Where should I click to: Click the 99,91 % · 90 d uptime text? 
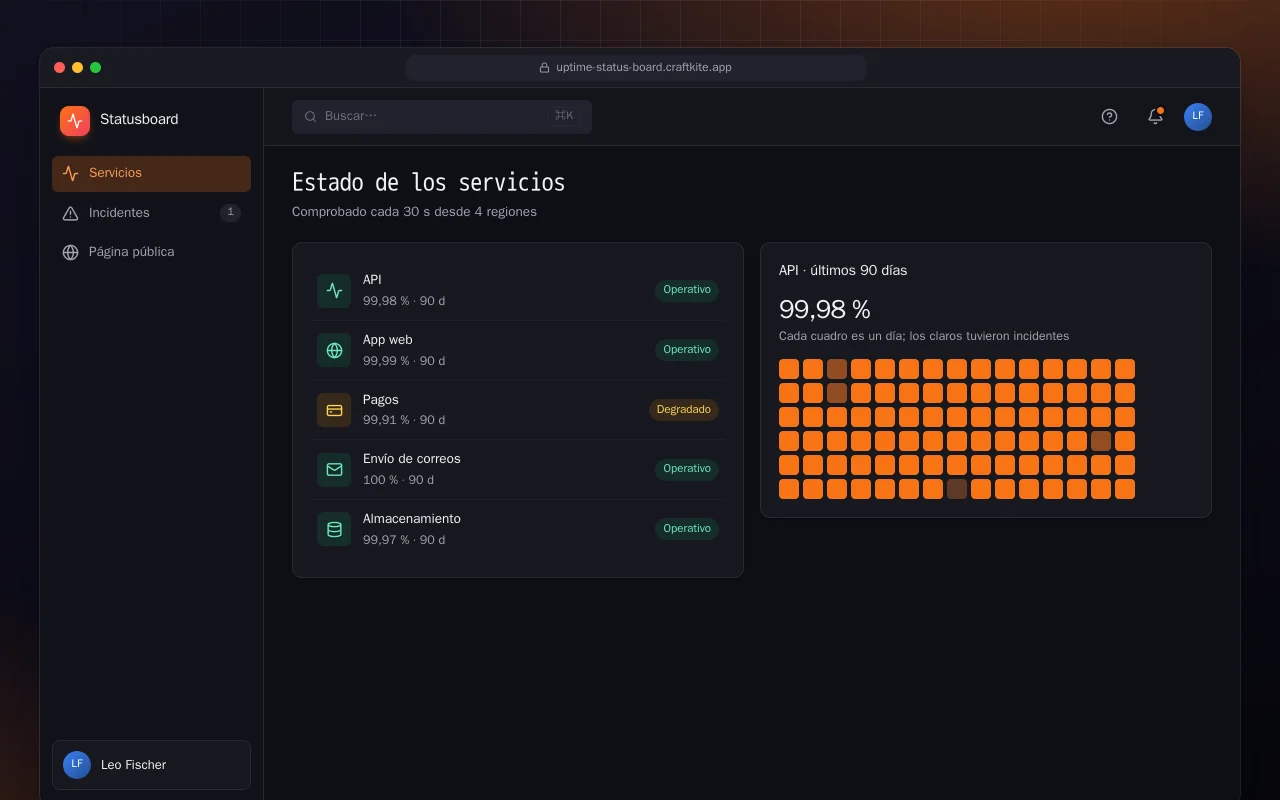pos(404,420)
